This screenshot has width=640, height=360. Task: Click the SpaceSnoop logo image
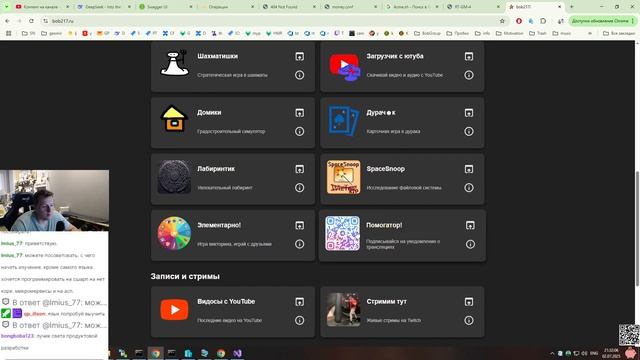click(344, 177)
